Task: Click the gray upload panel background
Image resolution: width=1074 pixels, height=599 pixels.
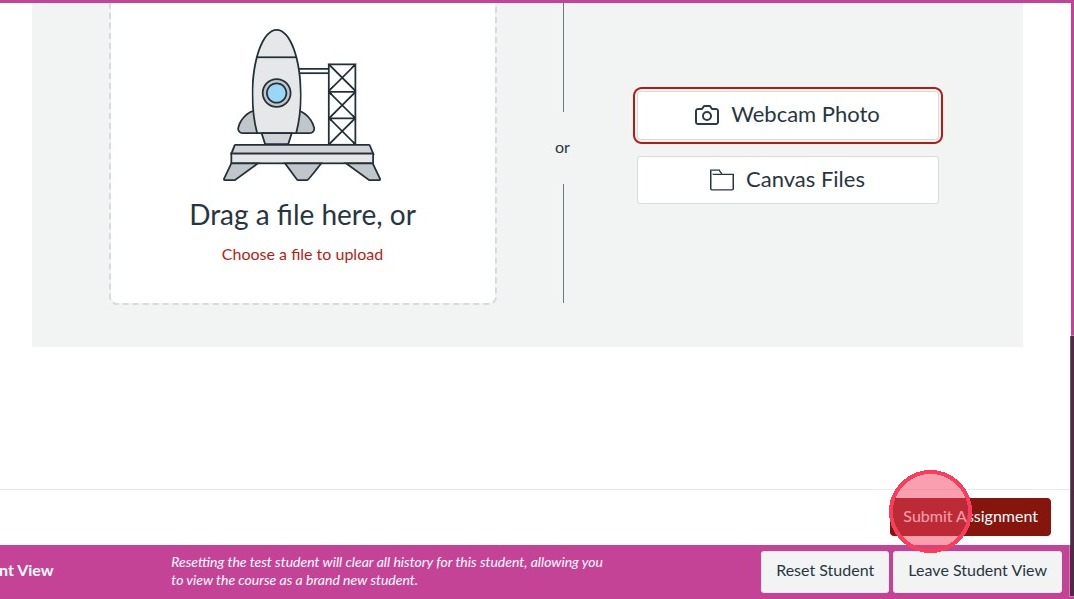Action: pos(800,290)
